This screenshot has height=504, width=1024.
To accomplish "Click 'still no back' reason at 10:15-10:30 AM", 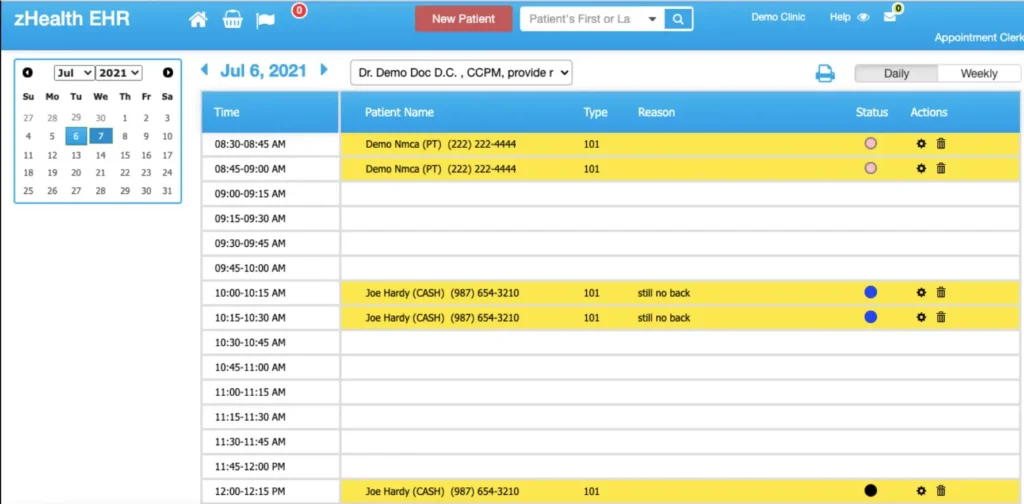I will (664, 318).
